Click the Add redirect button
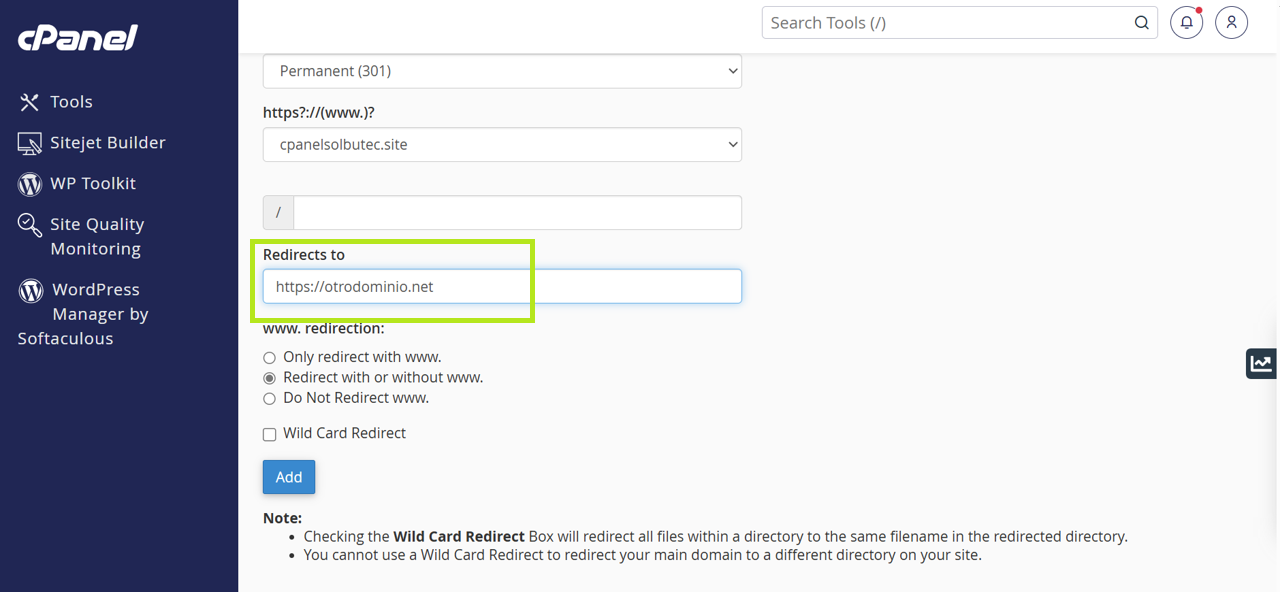The height and width of the screenshot is (592, 1280). point(289,477)
